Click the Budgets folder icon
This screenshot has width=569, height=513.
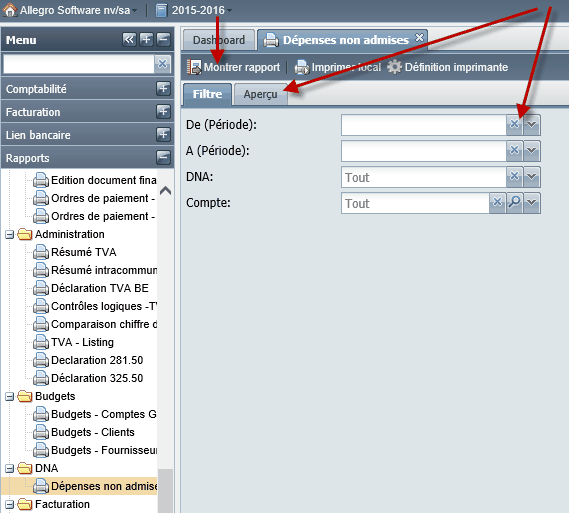[x=25, y=396]
